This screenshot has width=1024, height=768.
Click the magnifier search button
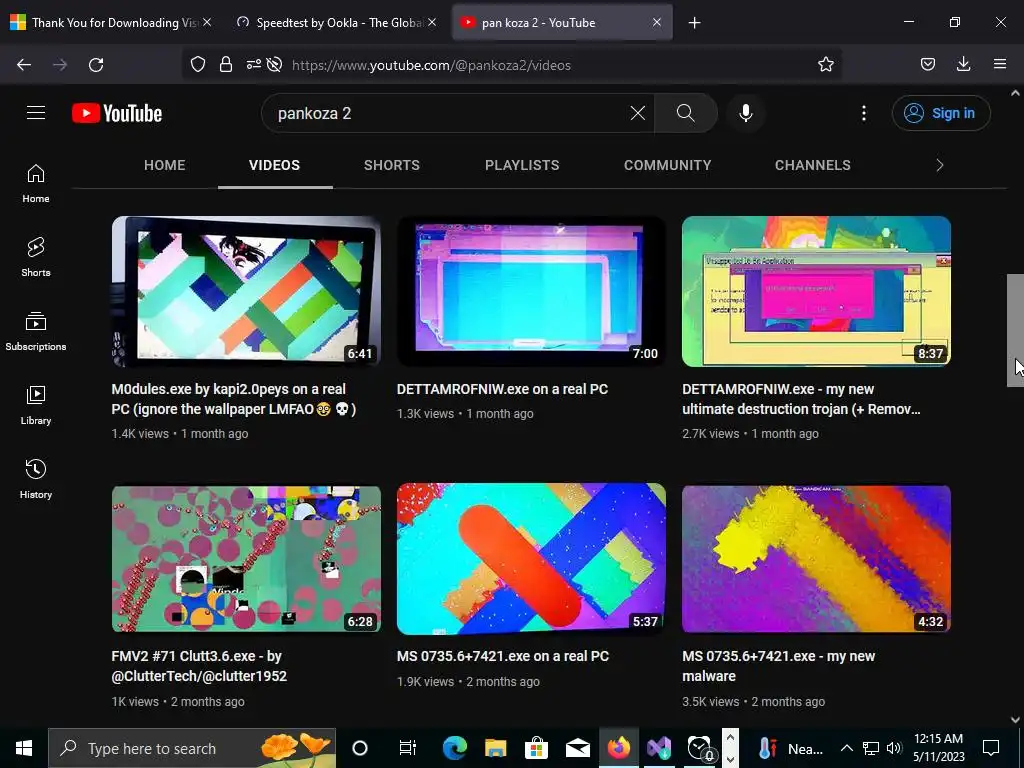tap(685, 113)
